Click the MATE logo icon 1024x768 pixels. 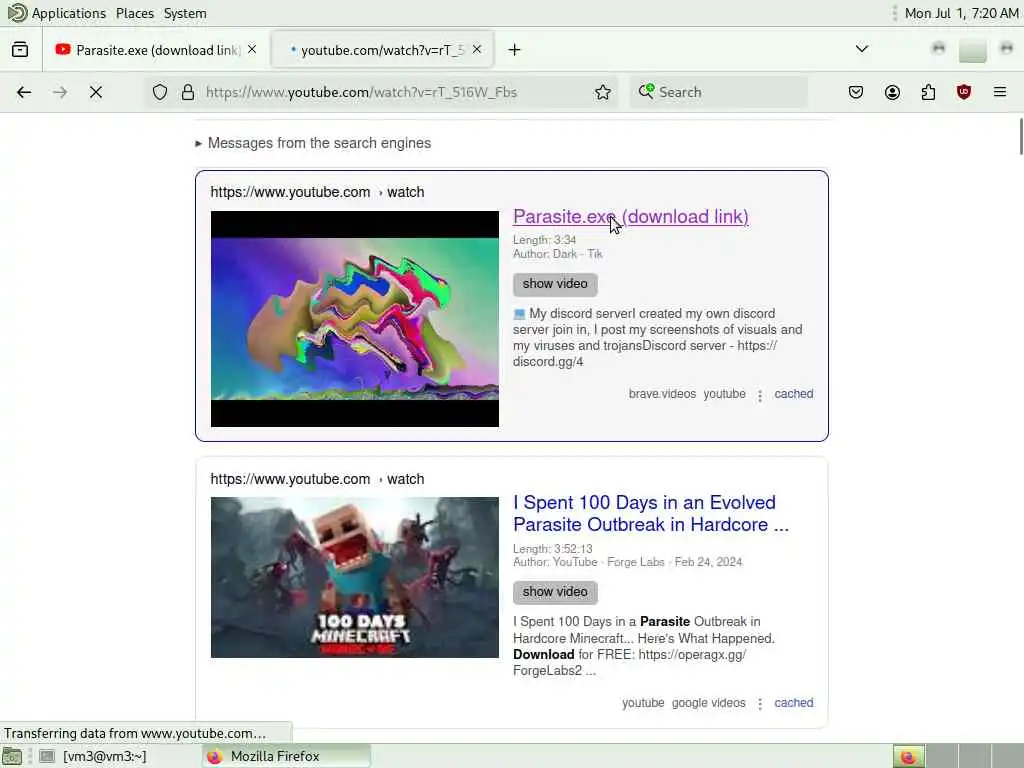point(17,12)
